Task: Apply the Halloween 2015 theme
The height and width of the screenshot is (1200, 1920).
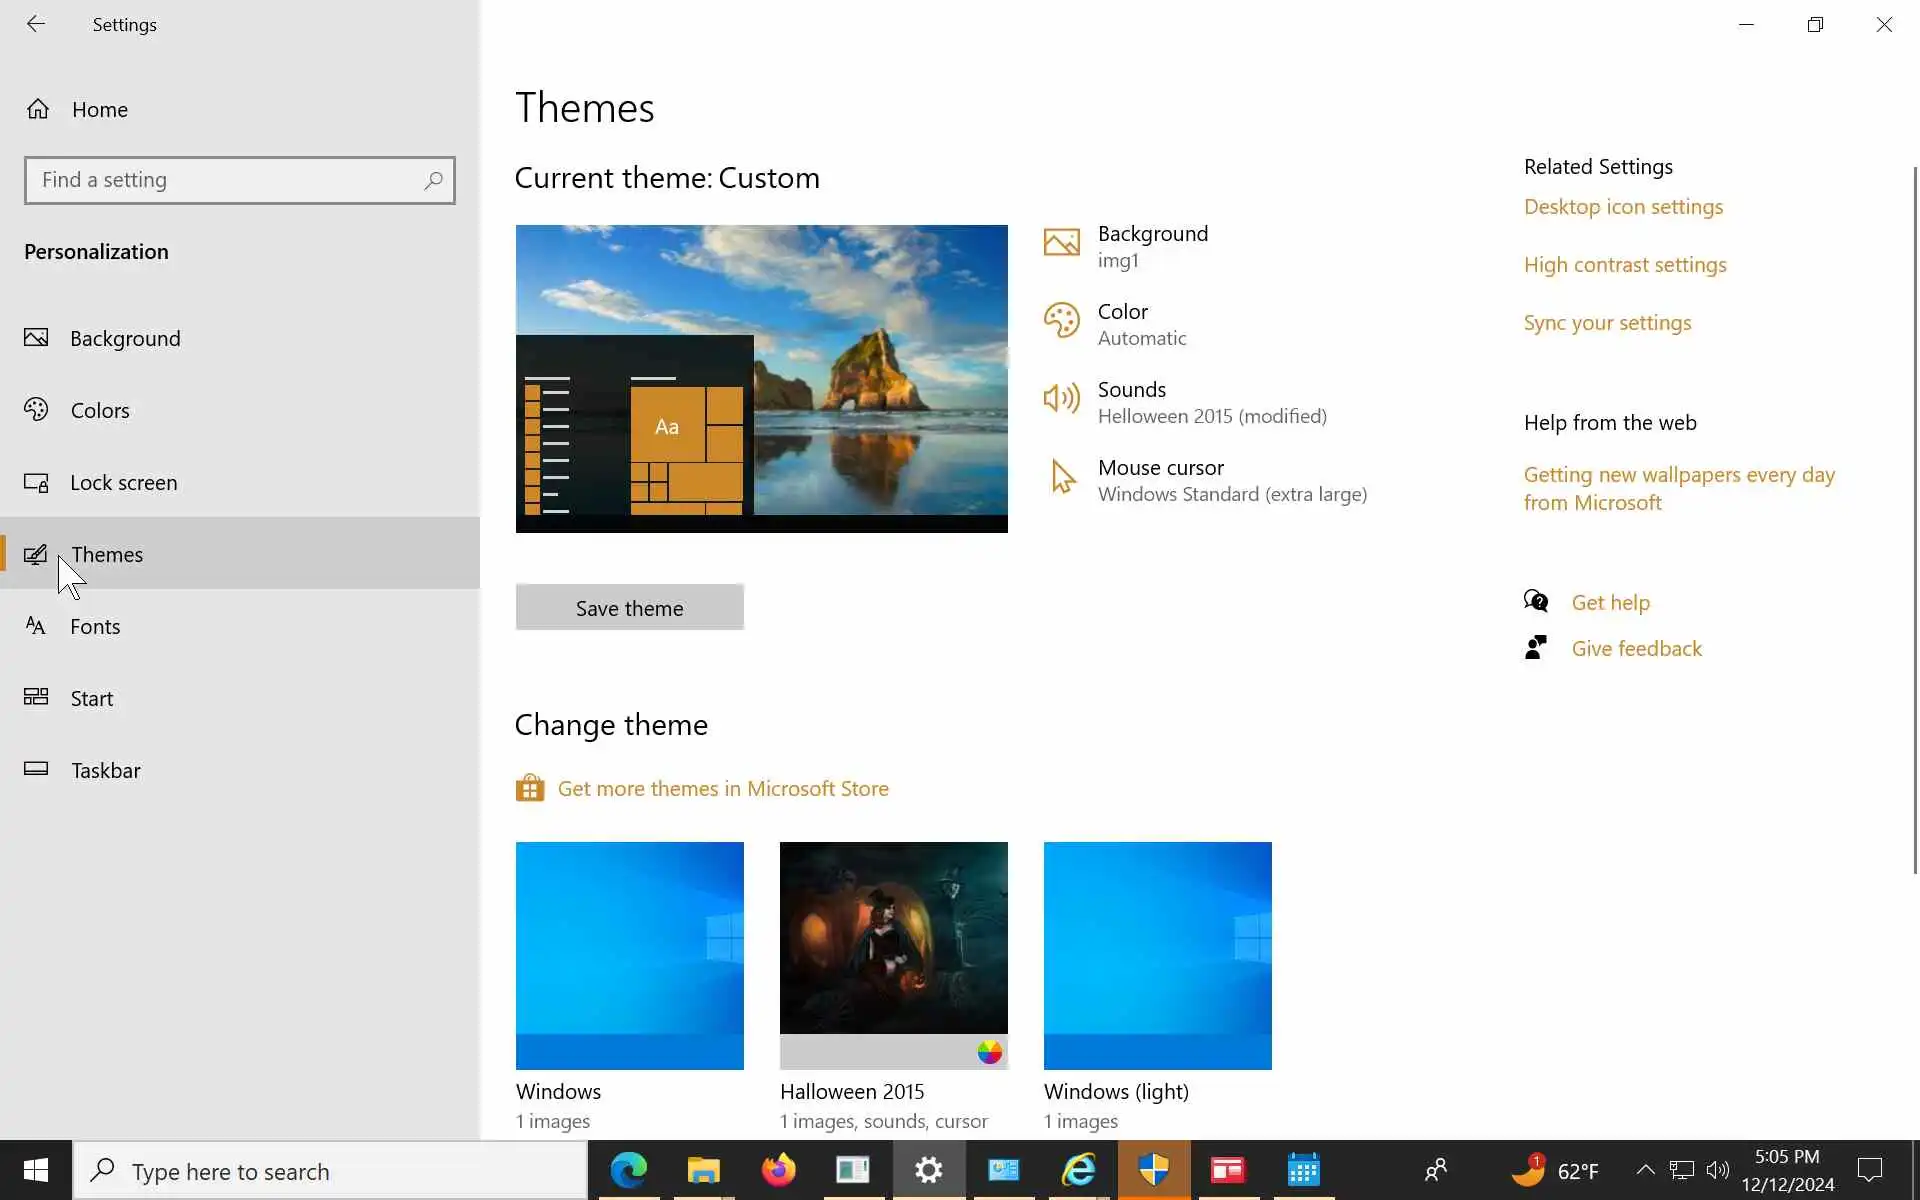Action: click(893, 955)
